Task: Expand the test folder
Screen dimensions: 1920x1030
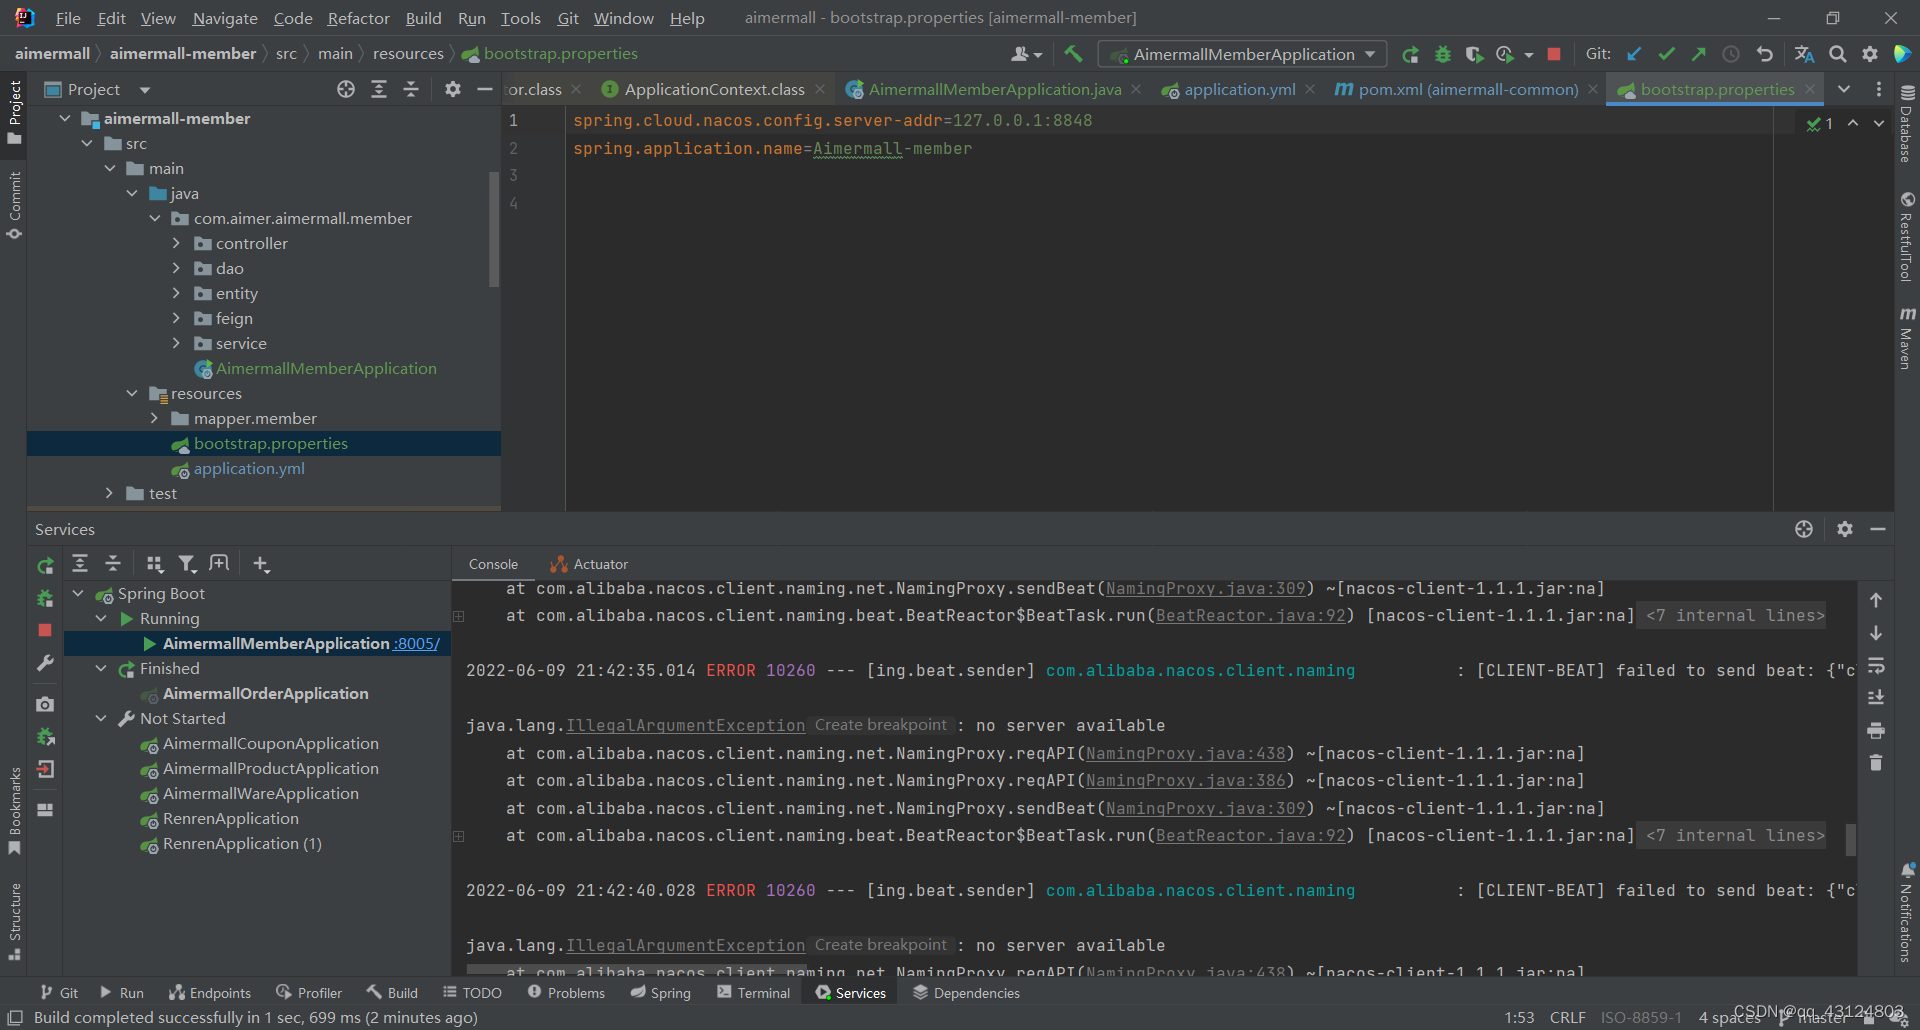Action: pyautogui.click(x=109, y=493)
